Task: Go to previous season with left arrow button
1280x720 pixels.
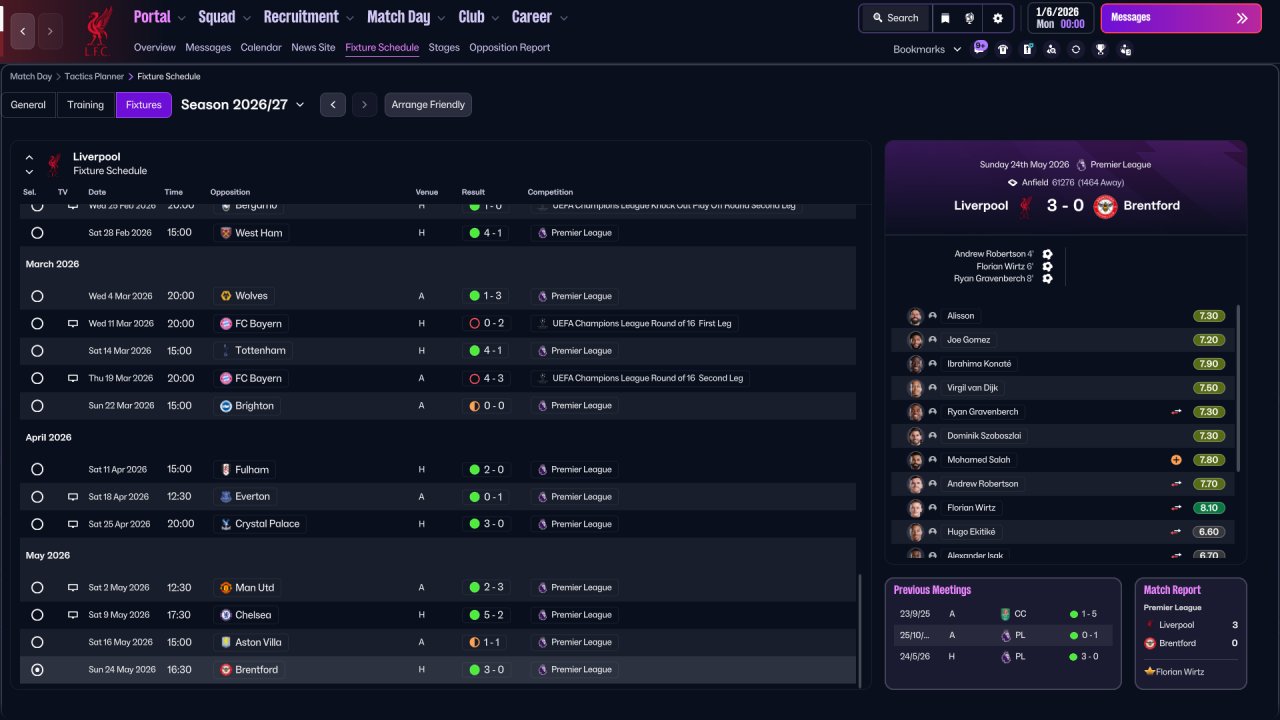Action: 333,105
